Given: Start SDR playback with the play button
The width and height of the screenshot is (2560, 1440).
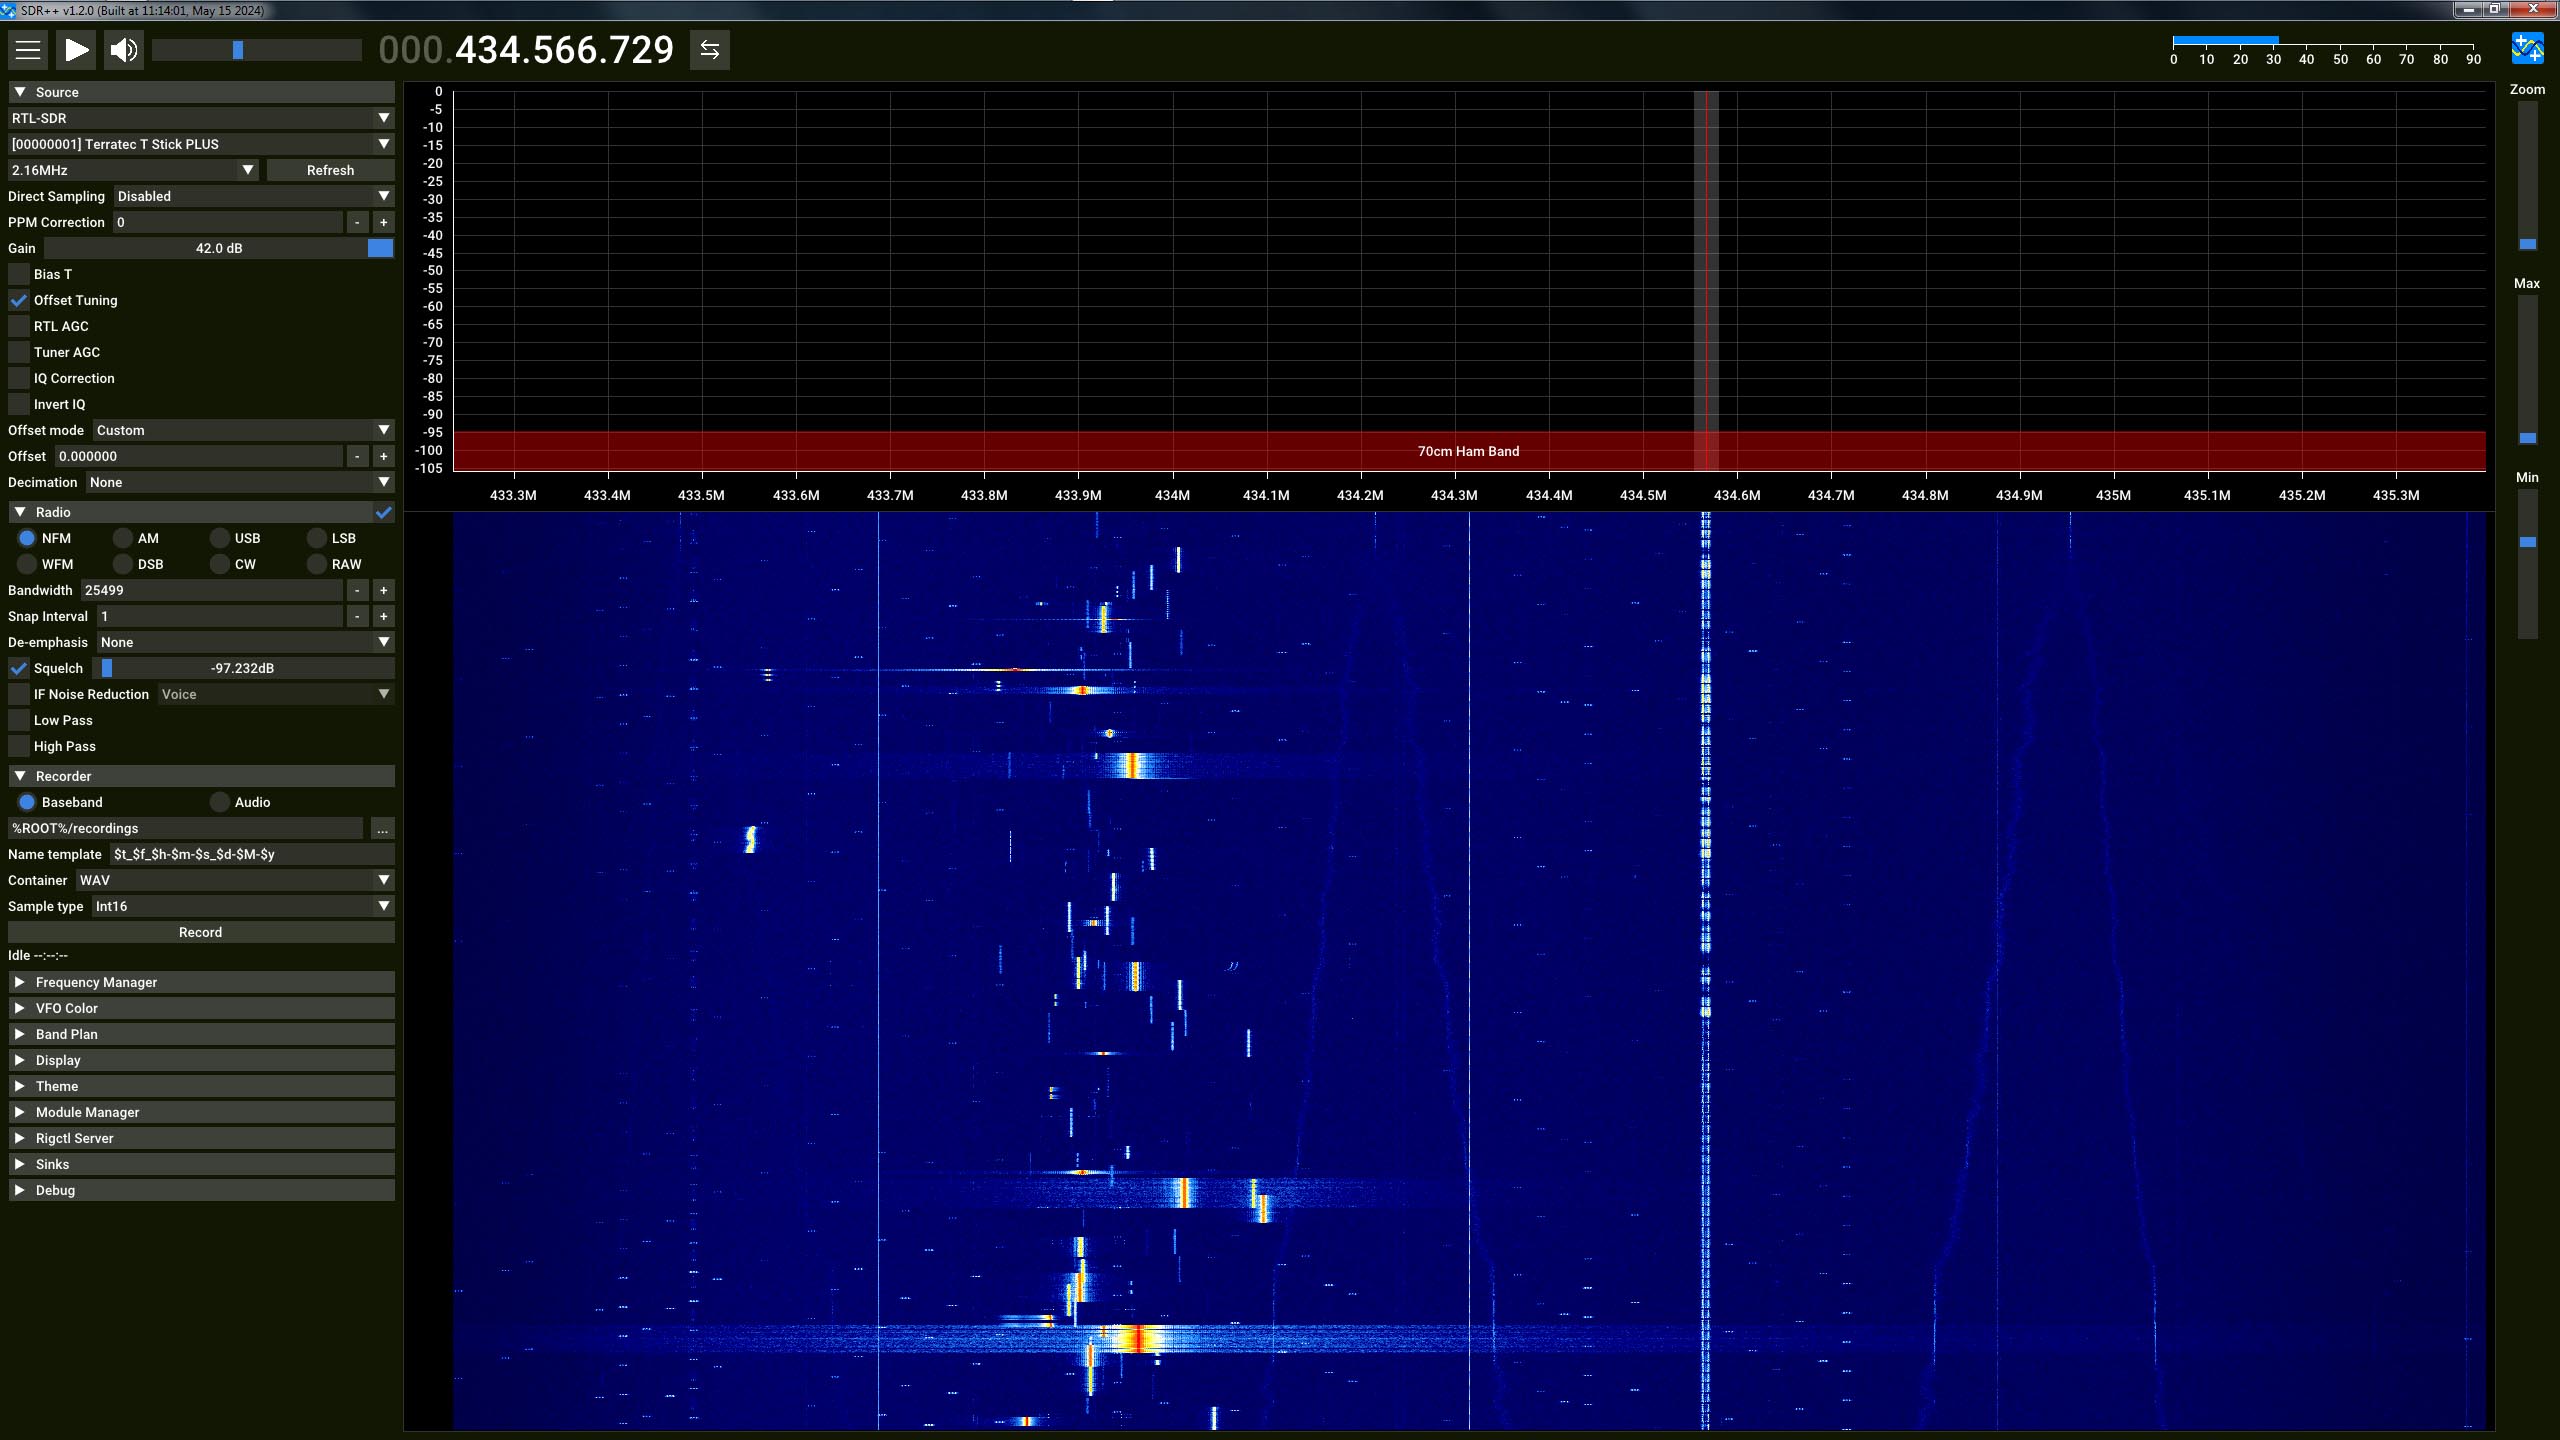Looking at the screenshot, I should [76, 50].
